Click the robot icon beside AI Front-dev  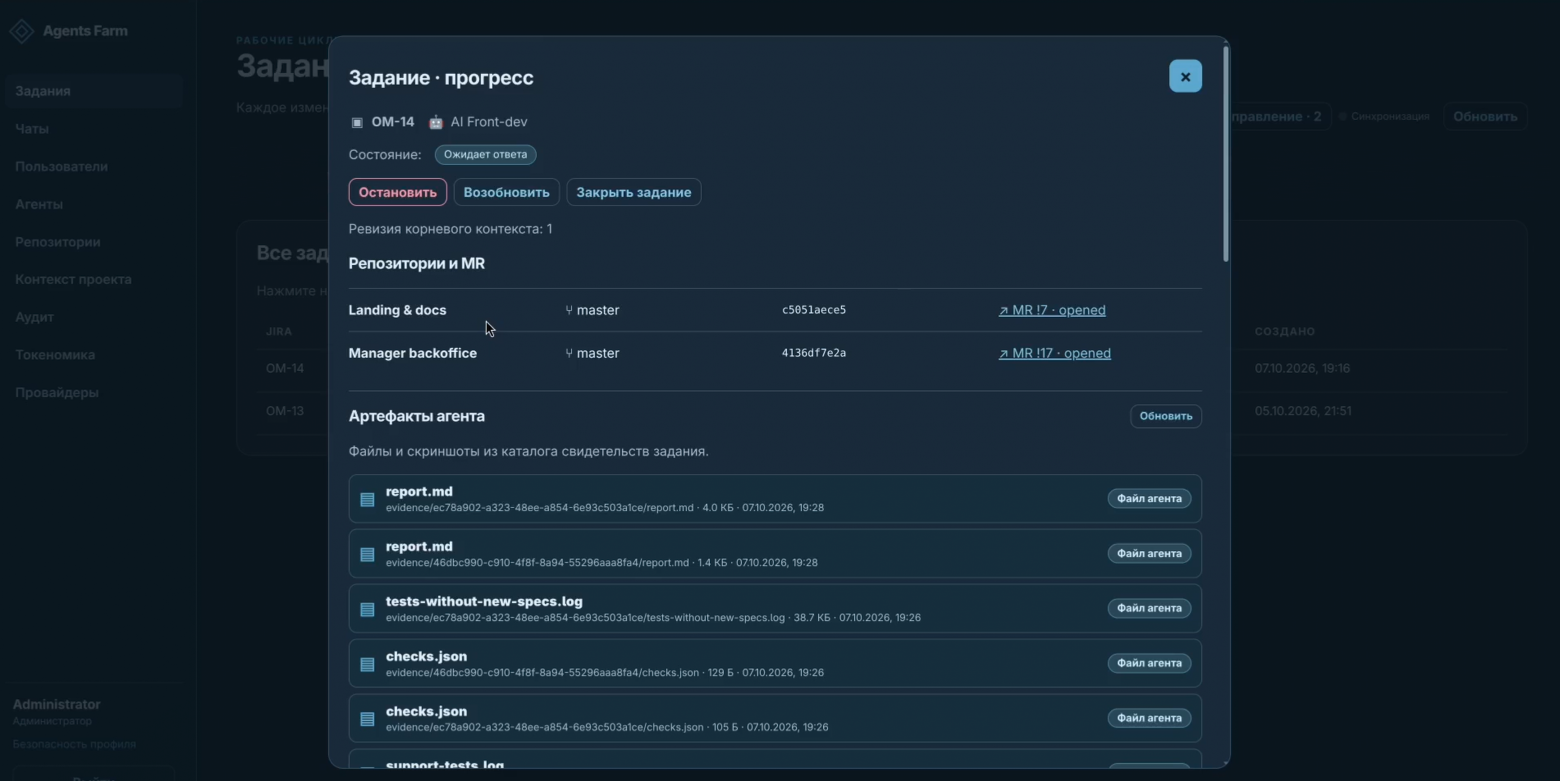pyautogui.click(x=436, y=122)
